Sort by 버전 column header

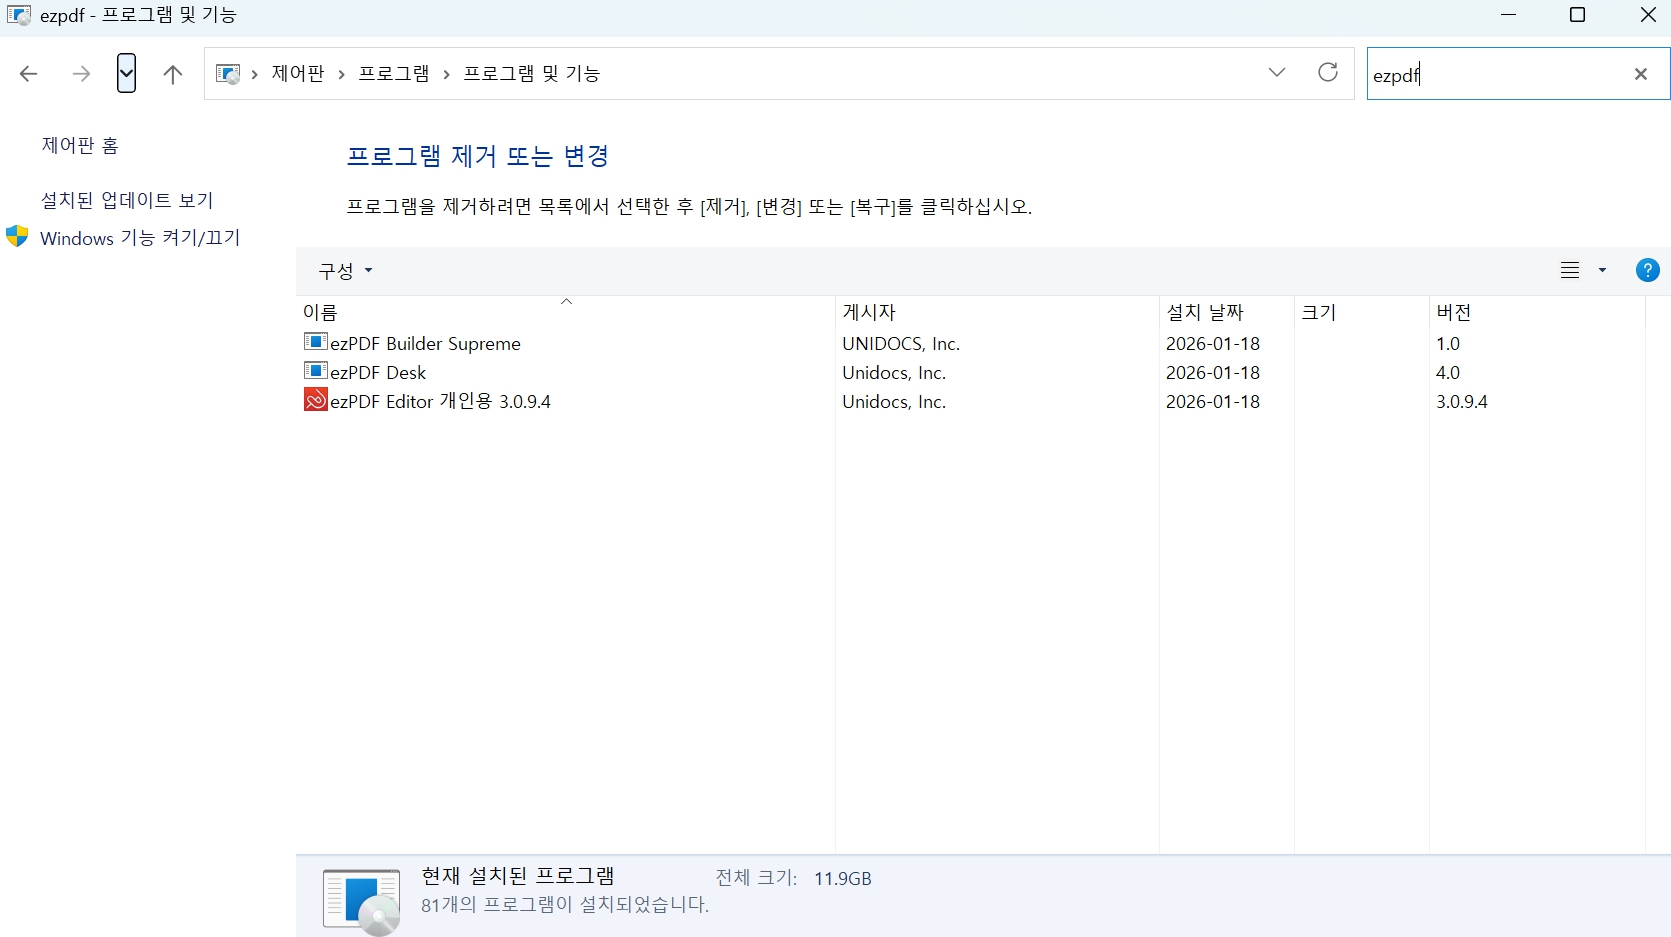click(1537, 312)
